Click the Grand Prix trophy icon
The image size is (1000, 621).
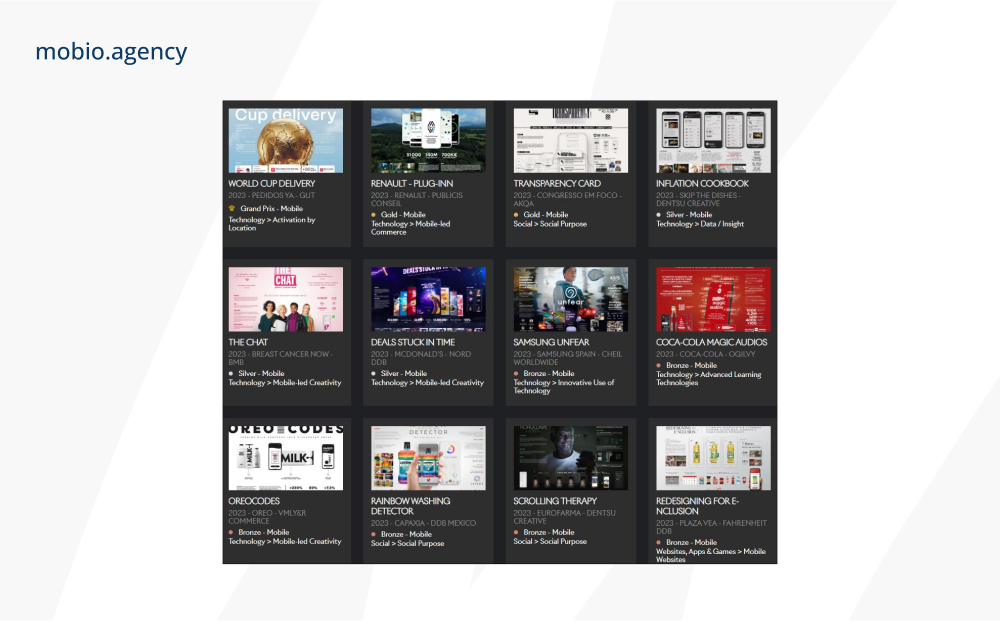(x=232, y=208)
